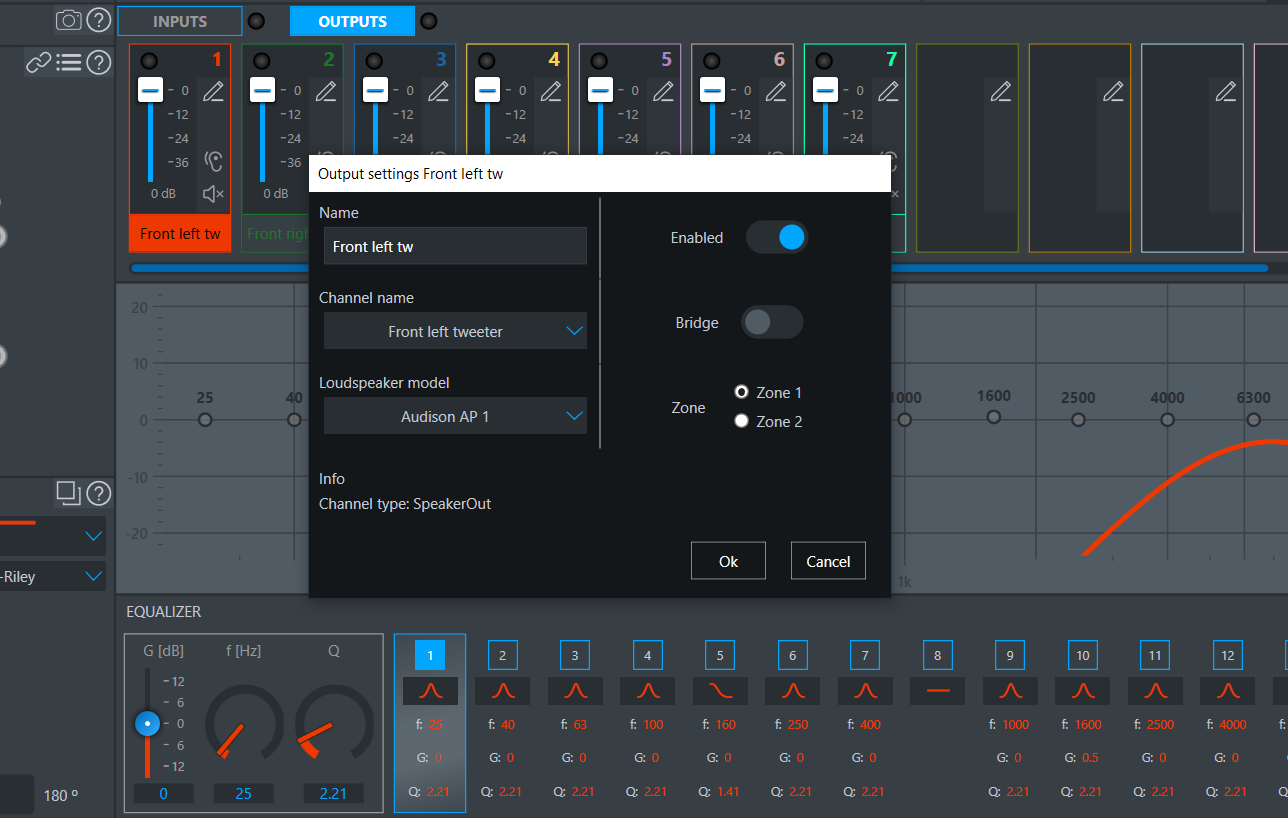The width and height of the screenshot is (1288, 818).
Task: Turn on the Bridge switch
Action: point(771,322)
